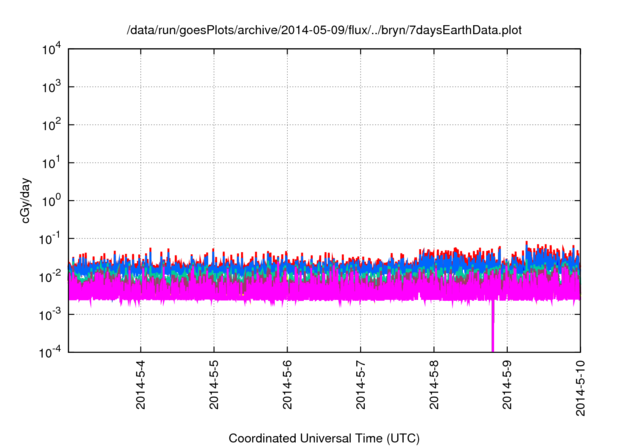The width and height of the screenshot is (640, 448).
Task: Click the 2014-5-6 date tick label
Action: (287, 385)
